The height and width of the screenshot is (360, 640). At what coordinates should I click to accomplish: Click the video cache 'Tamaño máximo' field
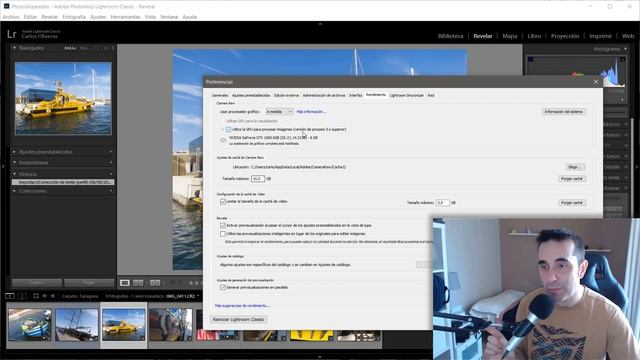pos(442,202)
